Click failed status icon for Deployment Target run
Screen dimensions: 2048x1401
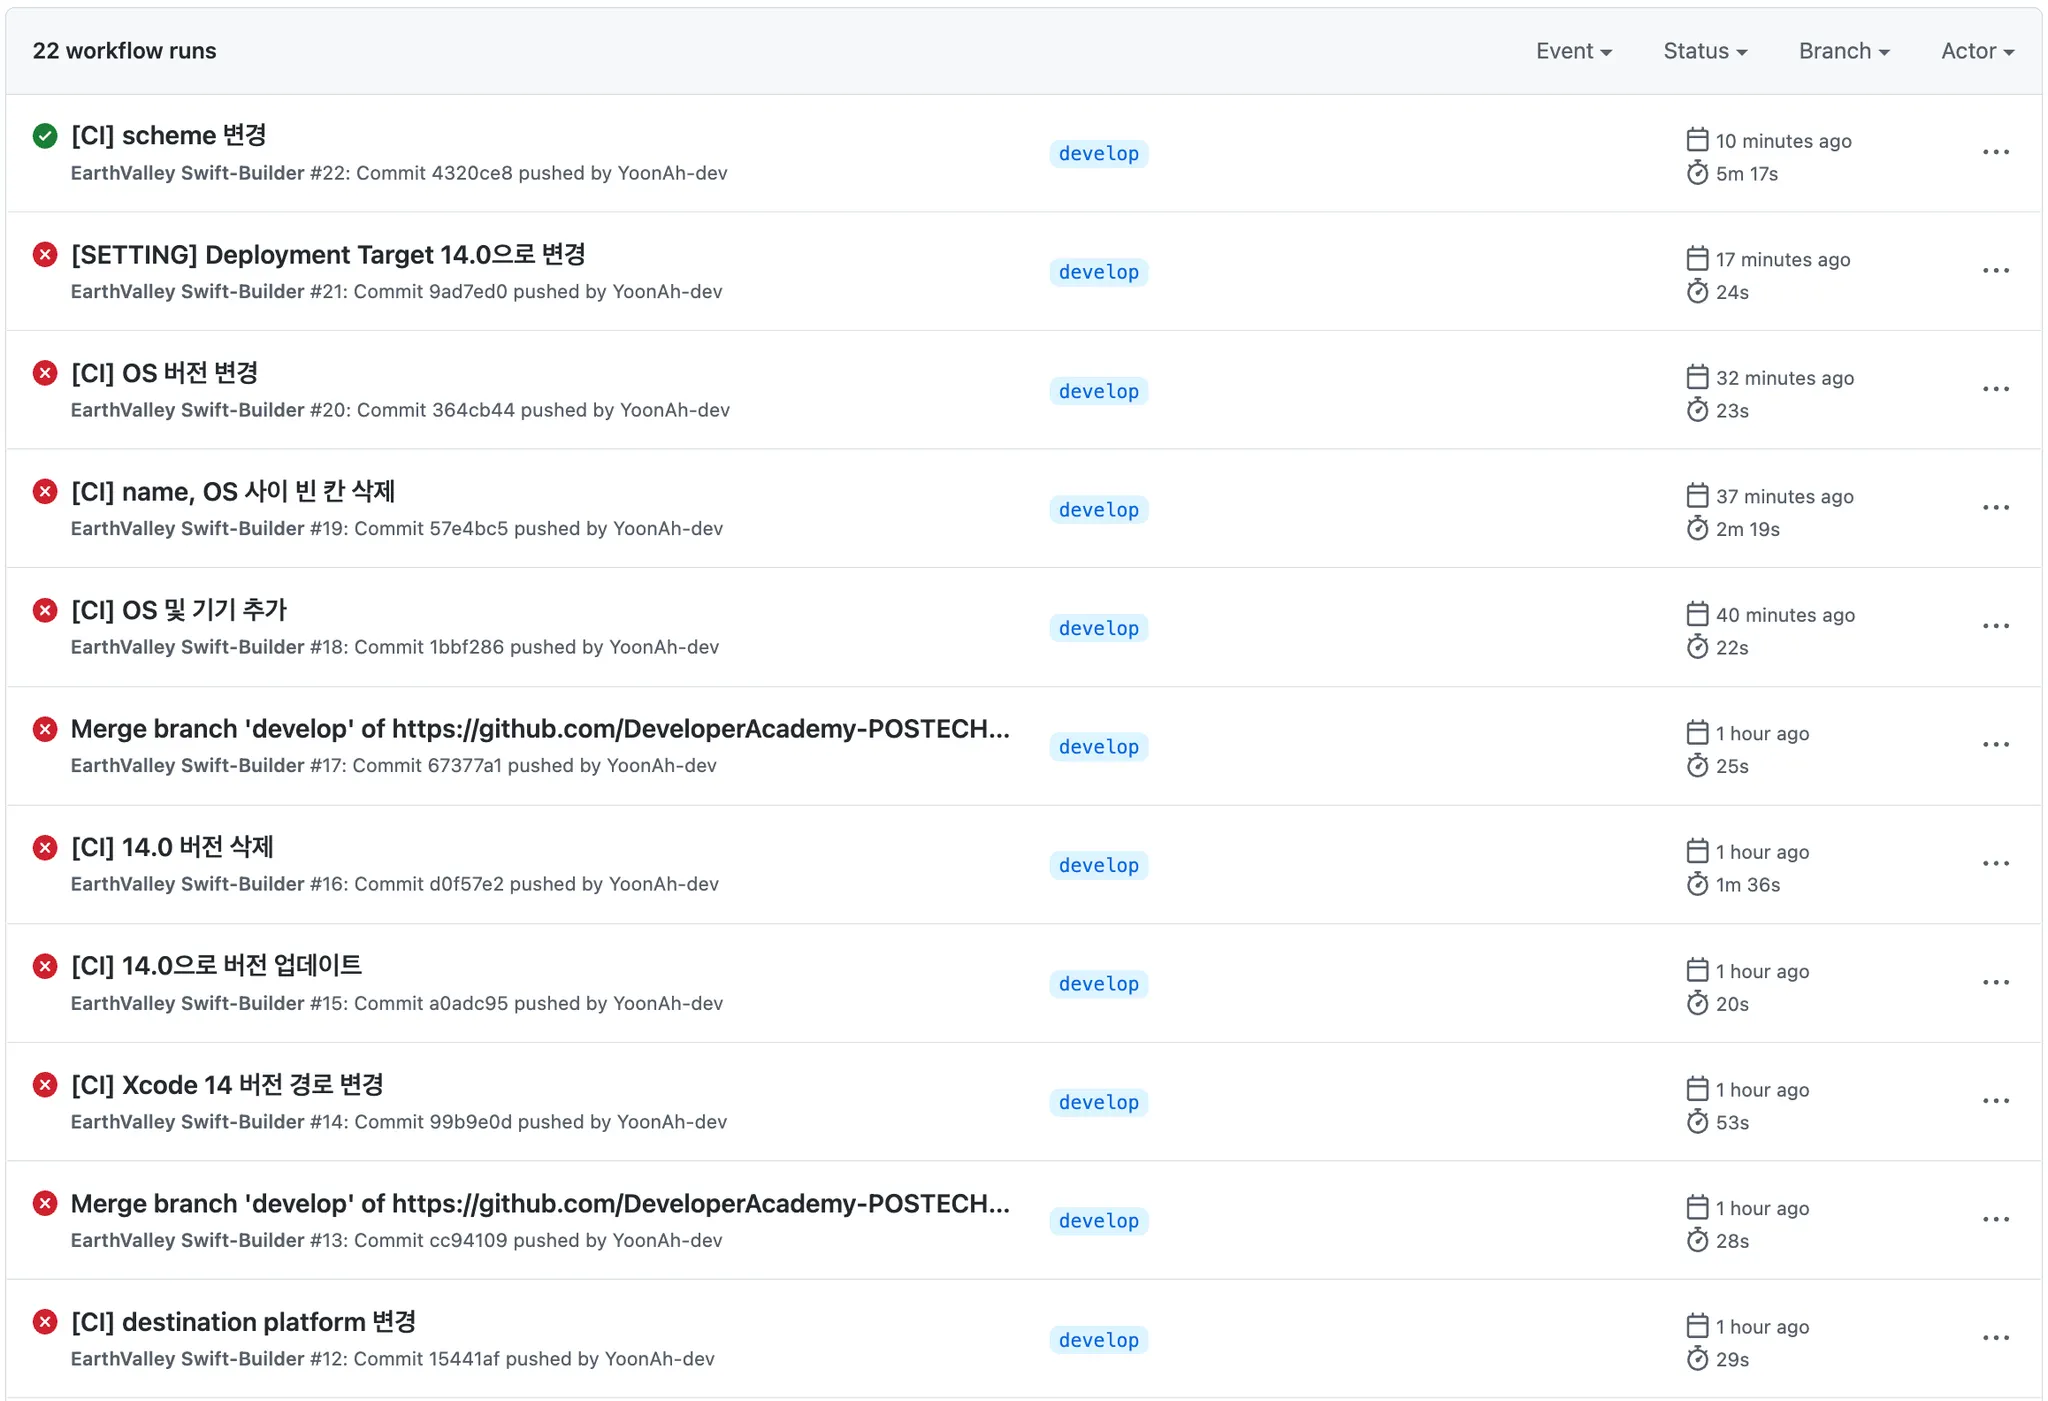pyautogui.click(x=45, y=254)
